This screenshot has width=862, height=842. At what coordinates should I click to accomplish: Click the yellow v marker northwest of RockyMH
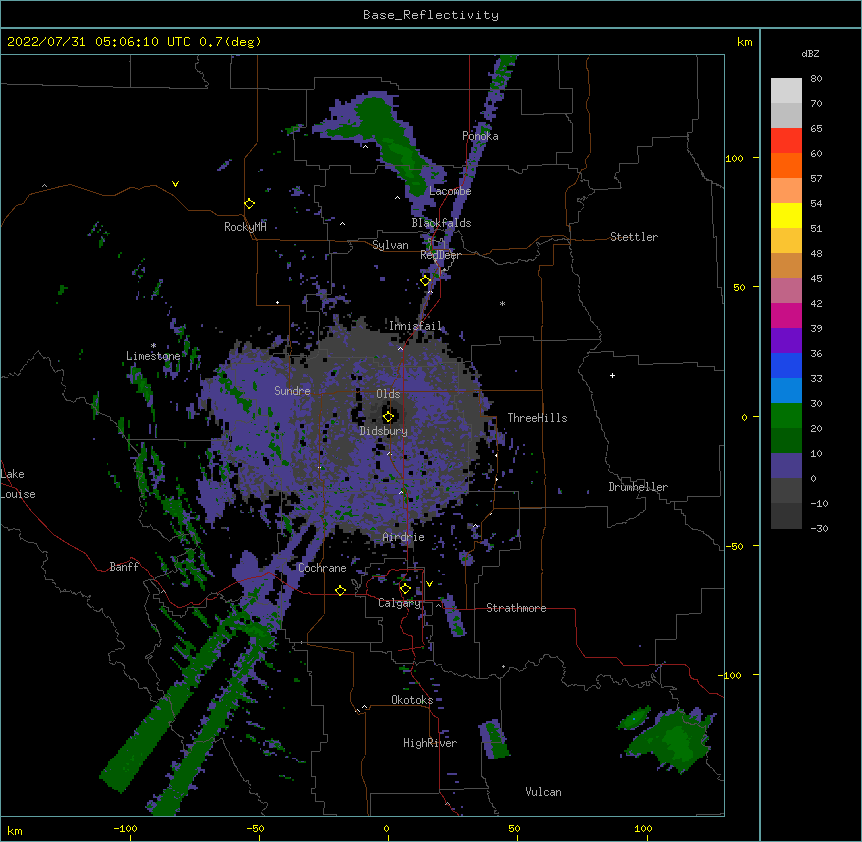175,184
